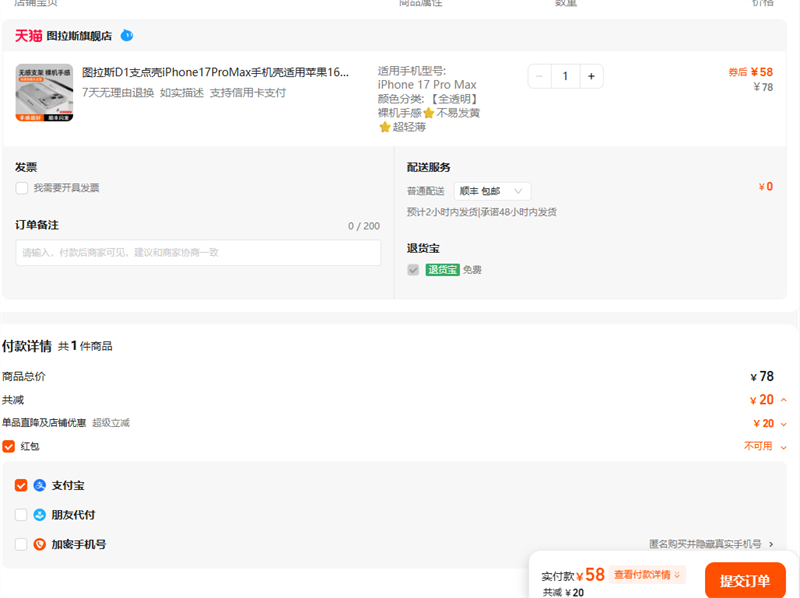Screen dimensions: 800x598
Task: Toggle the 红包 checkbox
Action: click(x=9, y=446)
